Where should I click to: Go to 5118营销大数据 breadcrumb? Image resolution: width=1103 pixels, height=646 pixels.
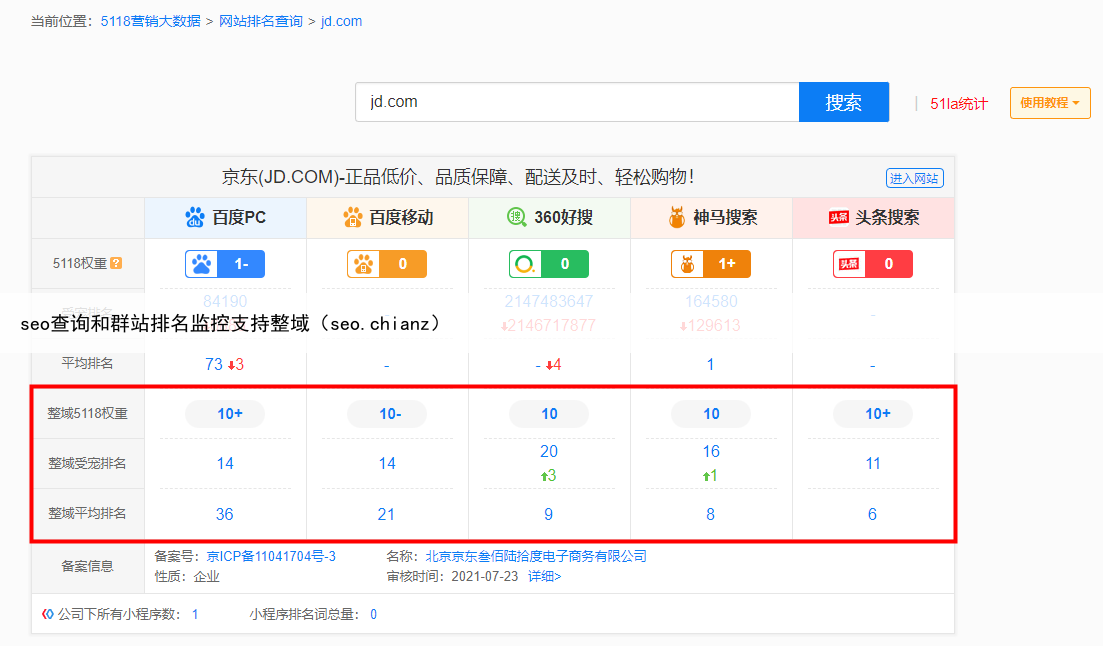coord(151,21)
